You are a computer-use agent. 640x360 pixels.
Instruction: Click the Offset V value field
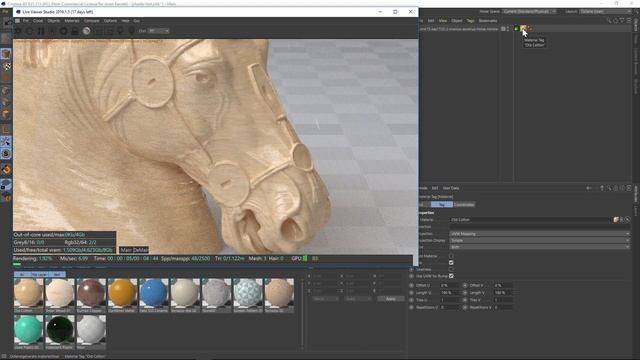point(503,285)
